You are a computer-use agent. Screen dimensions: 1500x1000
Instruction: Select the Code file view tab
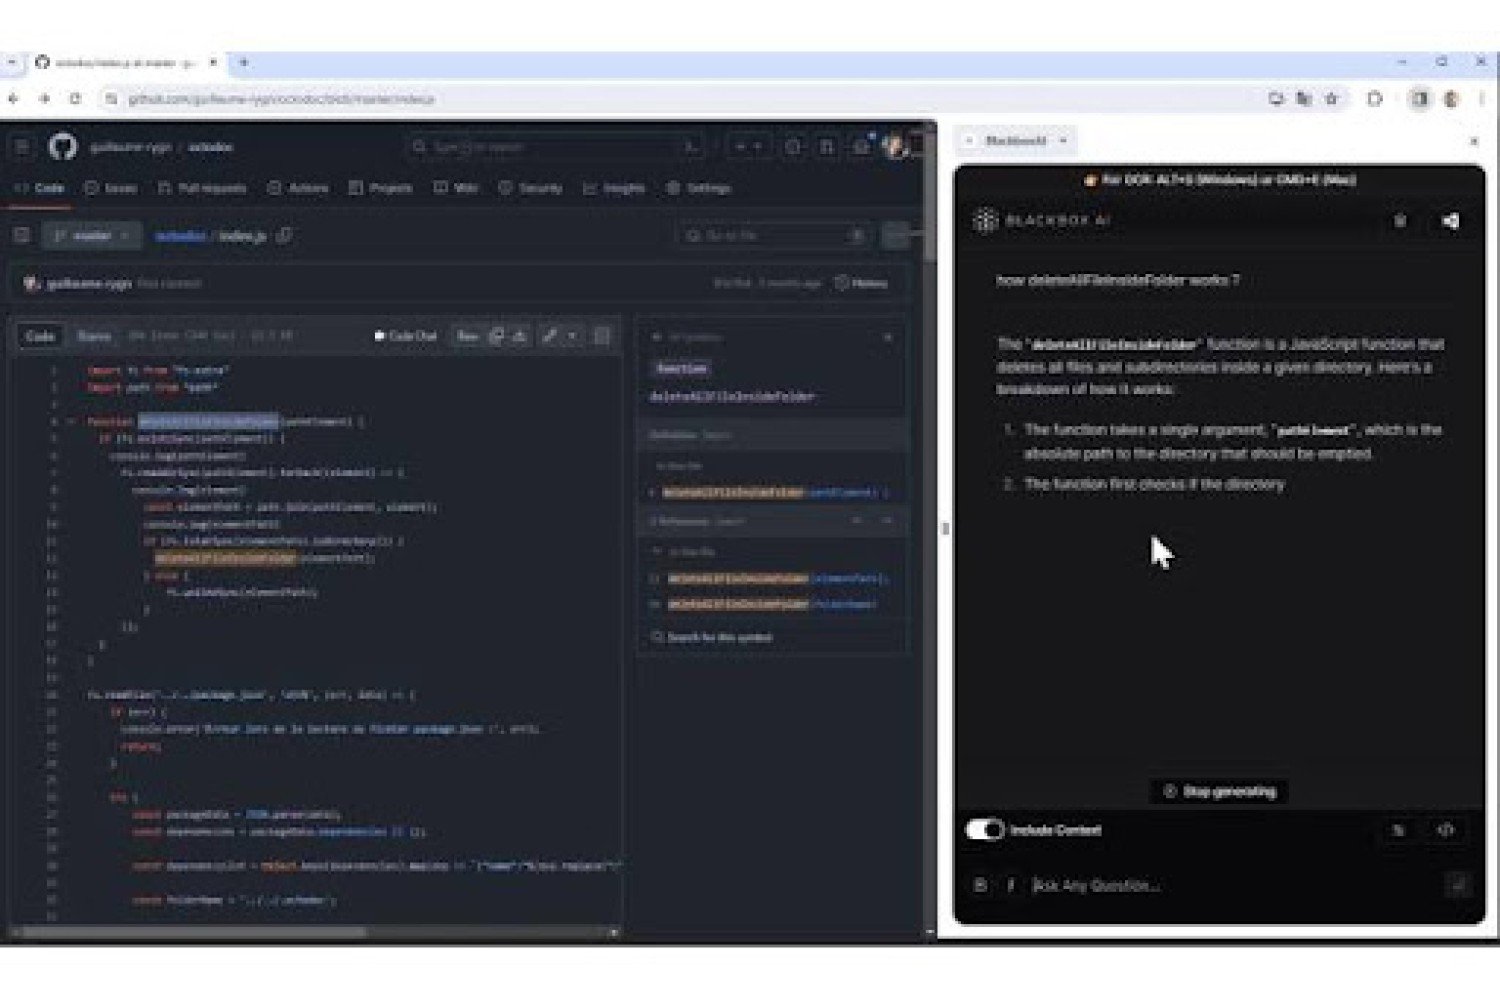pyautogui.click(x=40, y=336)
